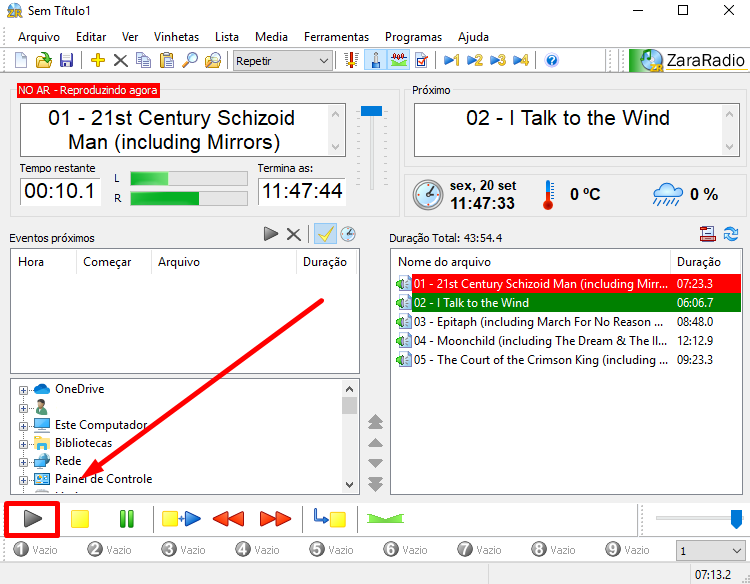This screenshot has width=750, height=584.
Task: Click the red rewind arrows button
Action: (x=228, y=519)
